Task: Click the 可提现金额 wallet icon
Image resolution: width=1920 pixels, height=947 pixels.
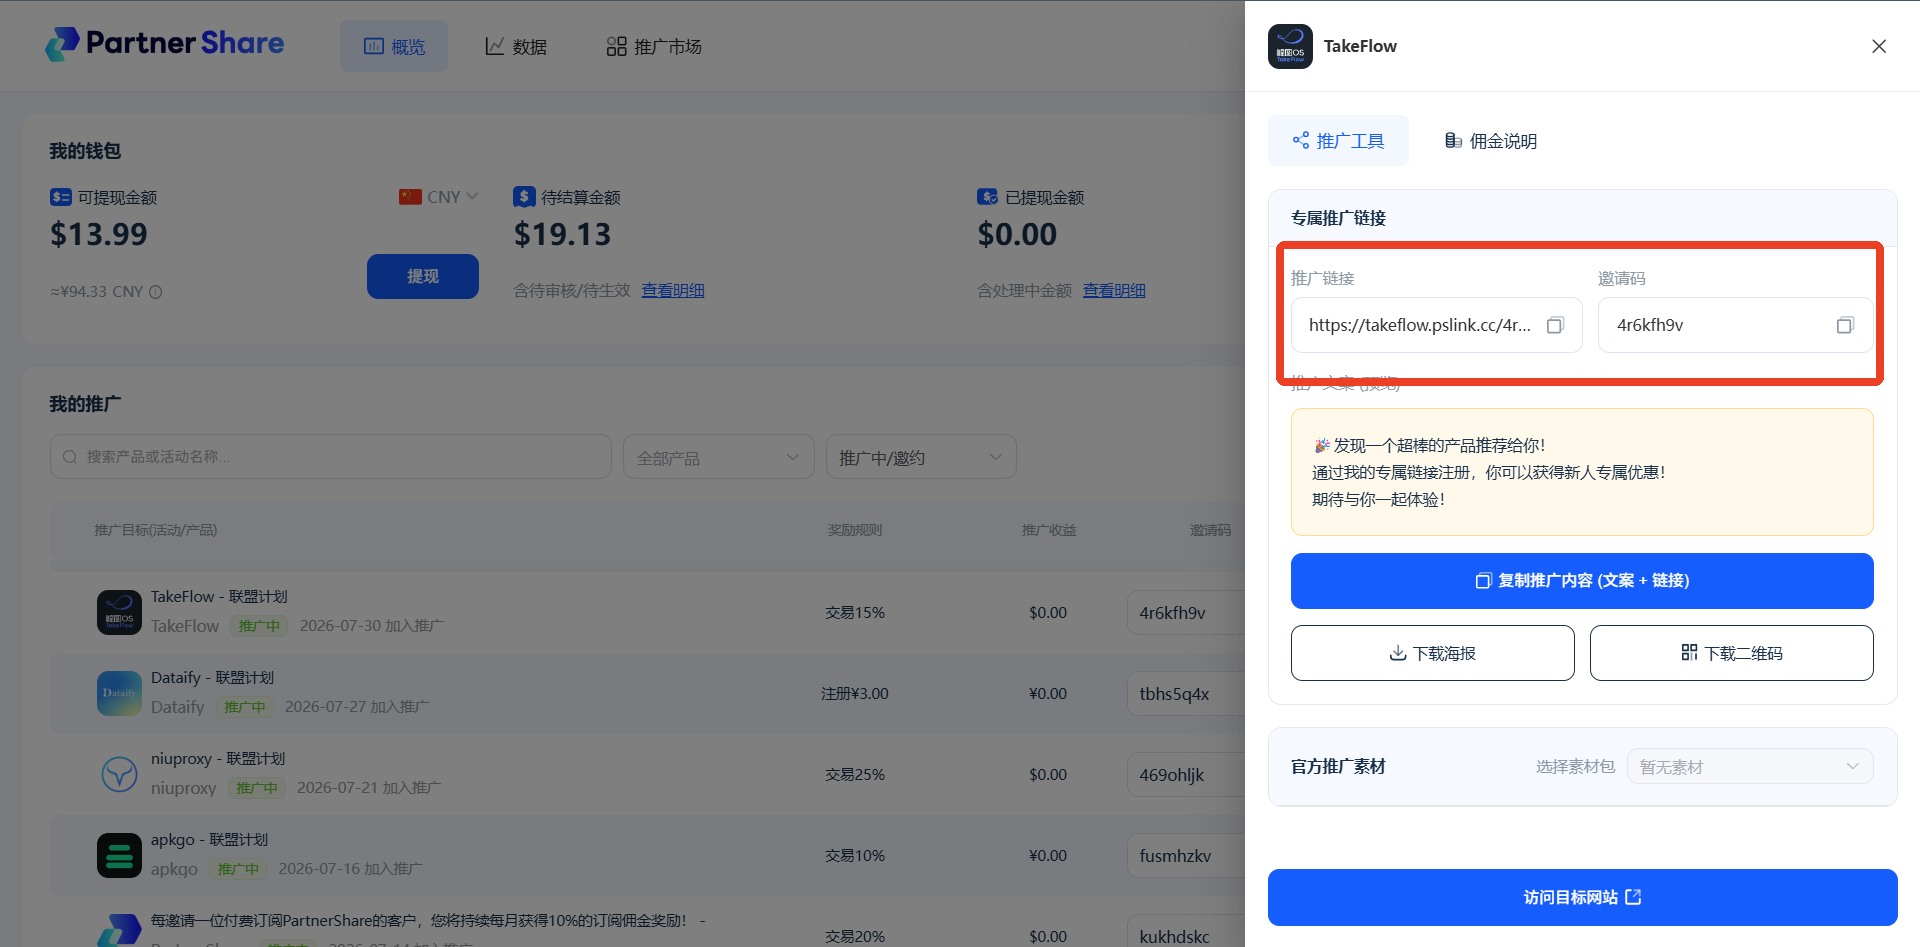Action: [x=61, y=197]
